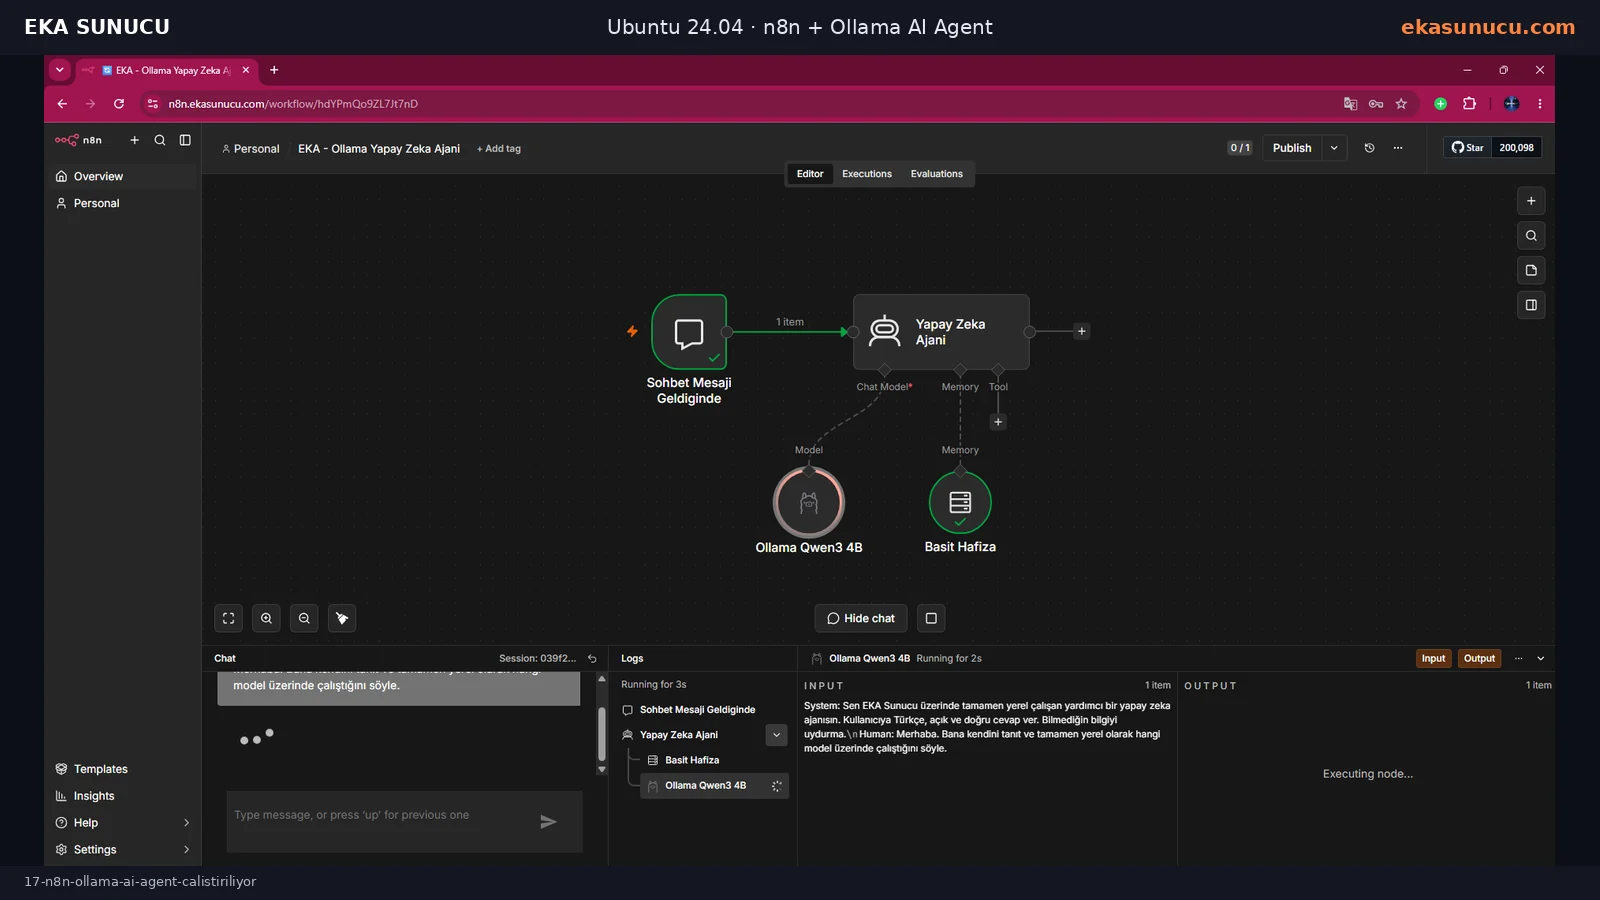
Task: Click the chat panel scrollbar thumb
Action: tap(602, 734)
